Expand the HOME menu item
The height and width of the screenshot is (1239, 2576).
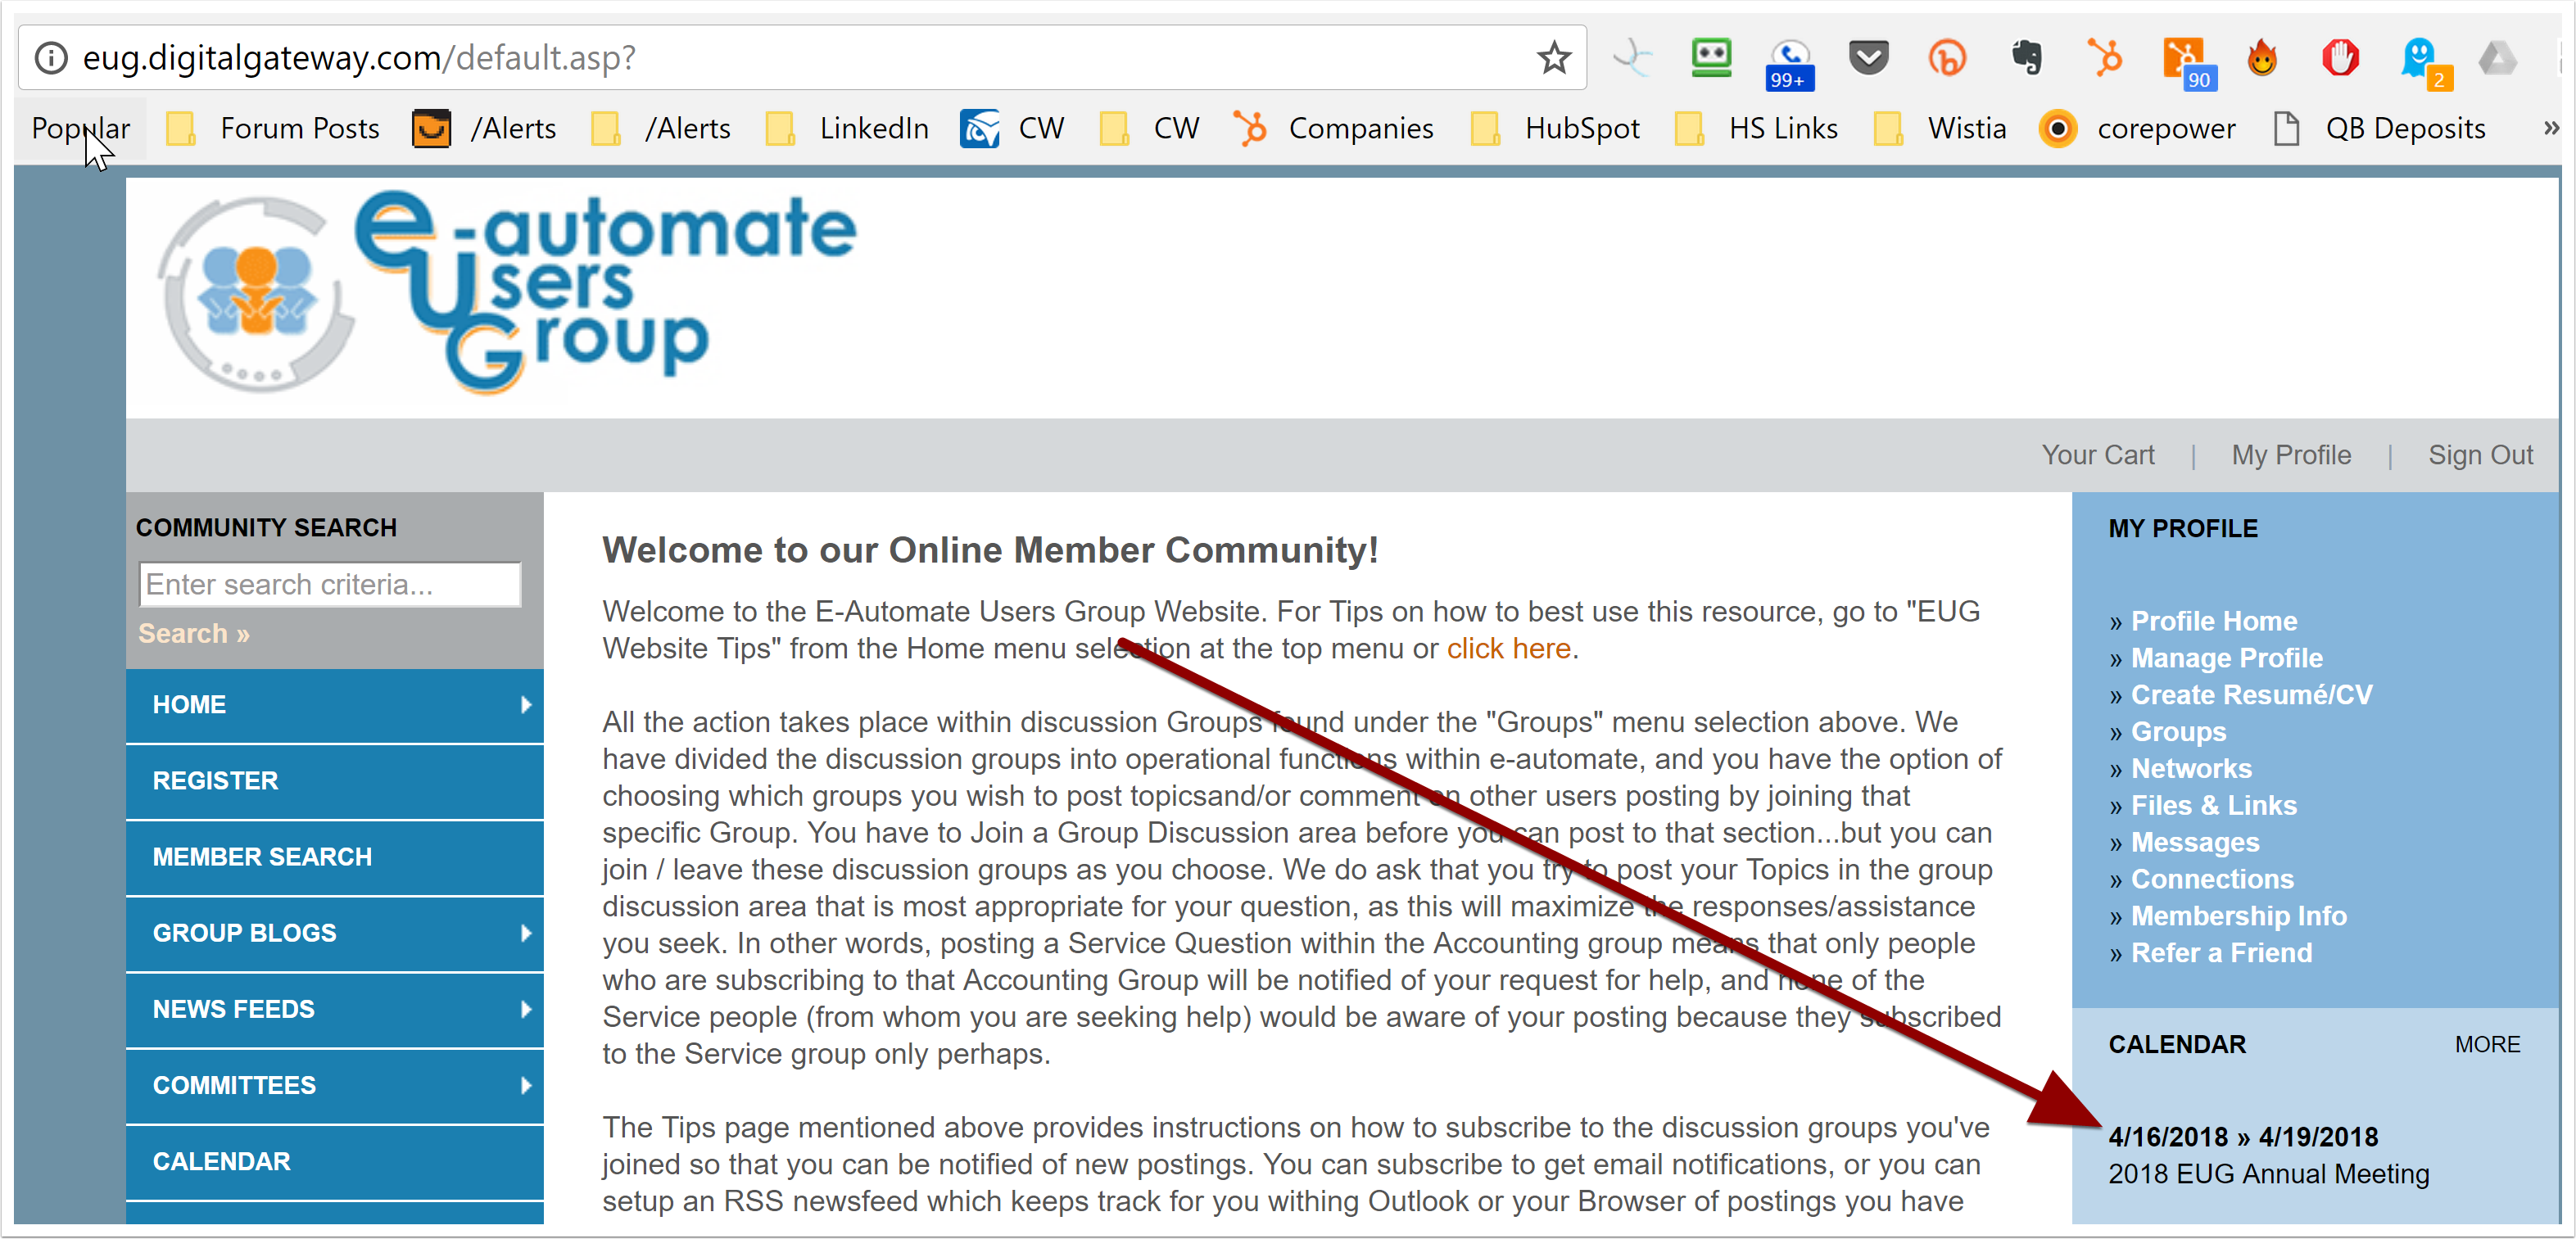coord(529,703)
